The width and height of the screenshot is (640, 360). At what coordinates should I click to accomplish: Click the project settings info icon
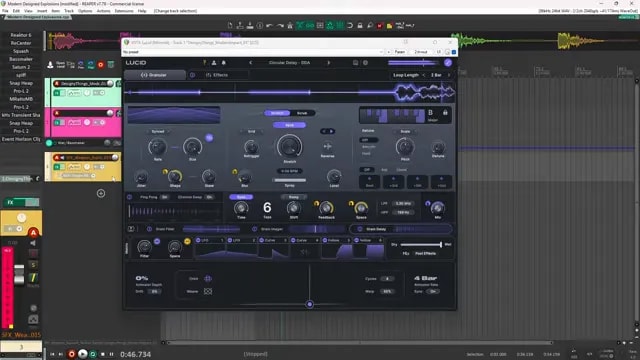coord(260,25)
